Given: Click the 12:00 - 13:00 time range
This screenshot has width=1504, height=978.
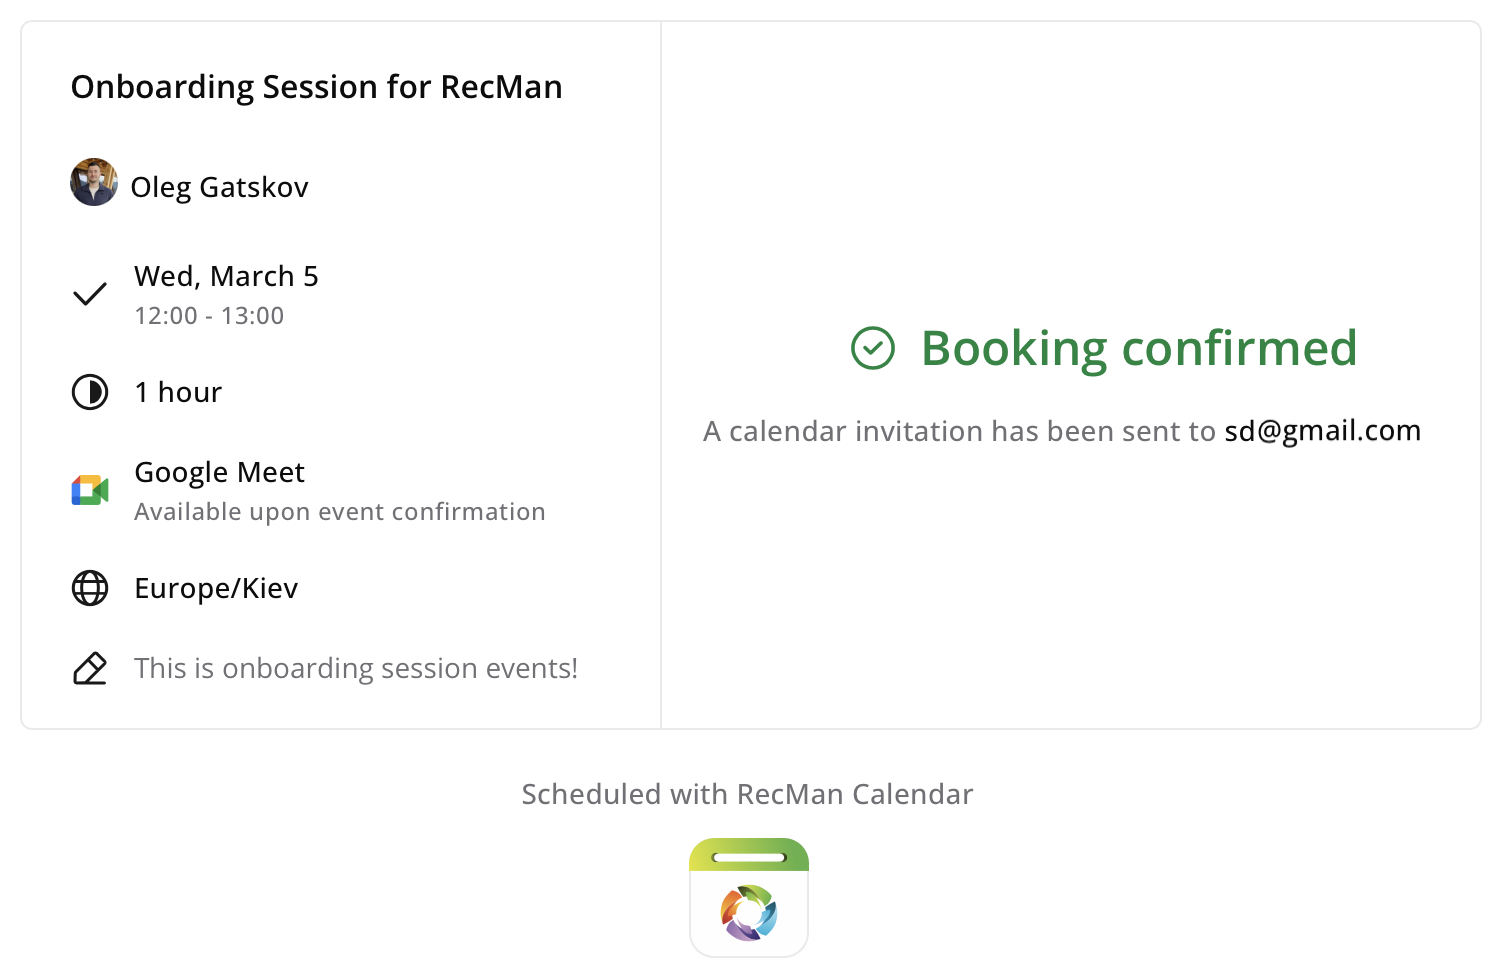Looking at the screenshot, I should tap(209, 316).
